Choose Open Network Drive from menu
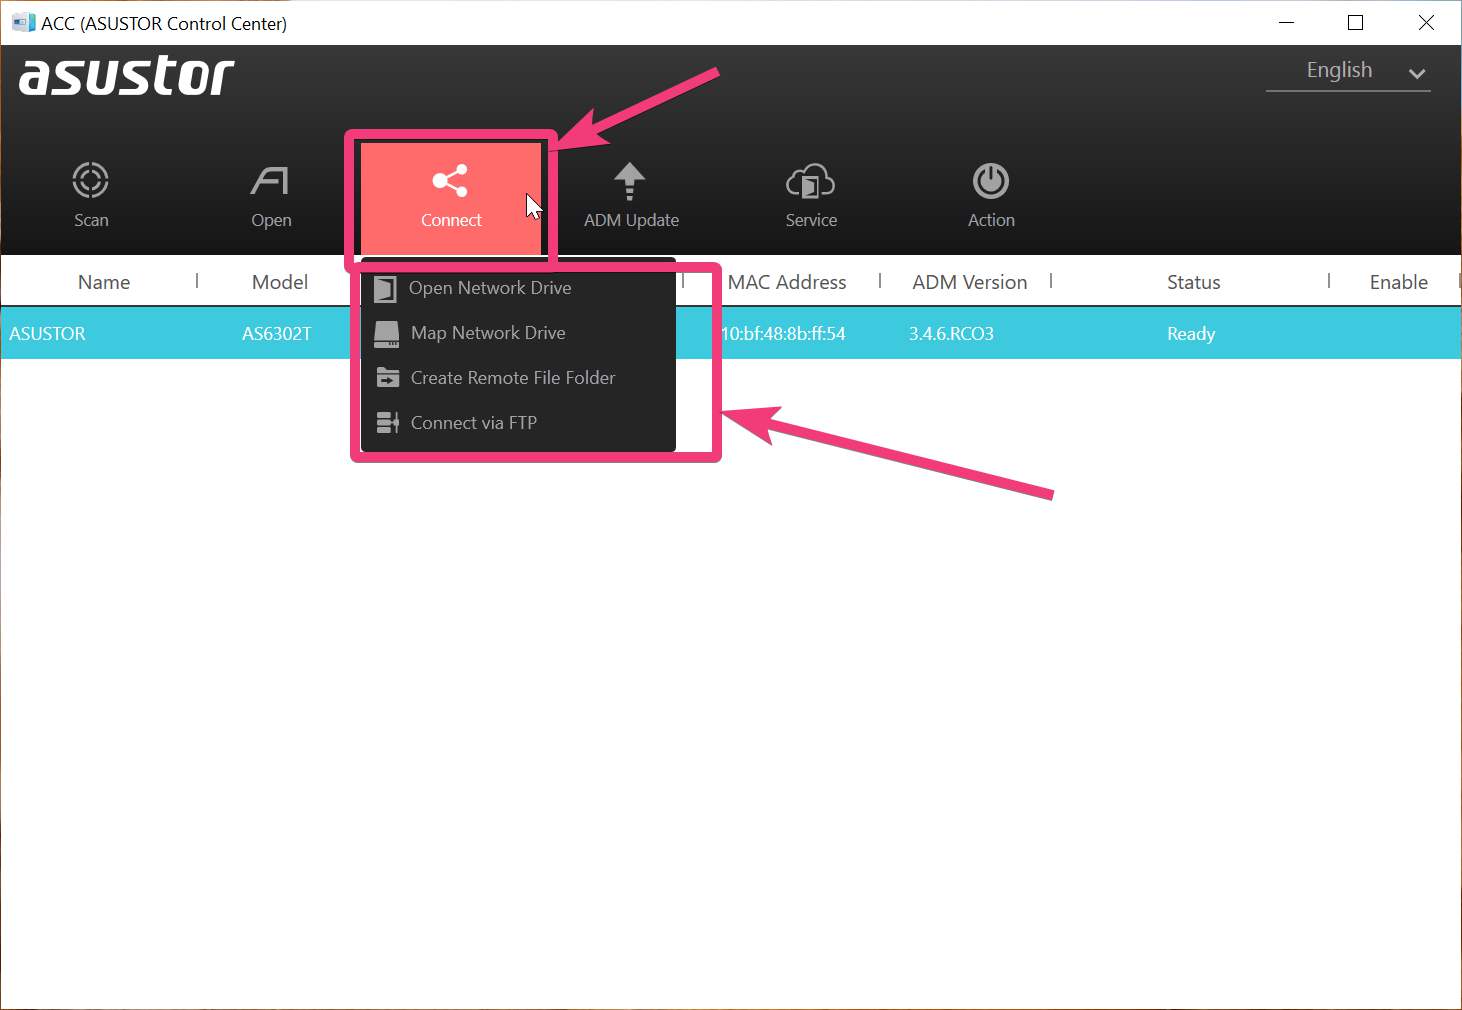 [x=518, y=288]
